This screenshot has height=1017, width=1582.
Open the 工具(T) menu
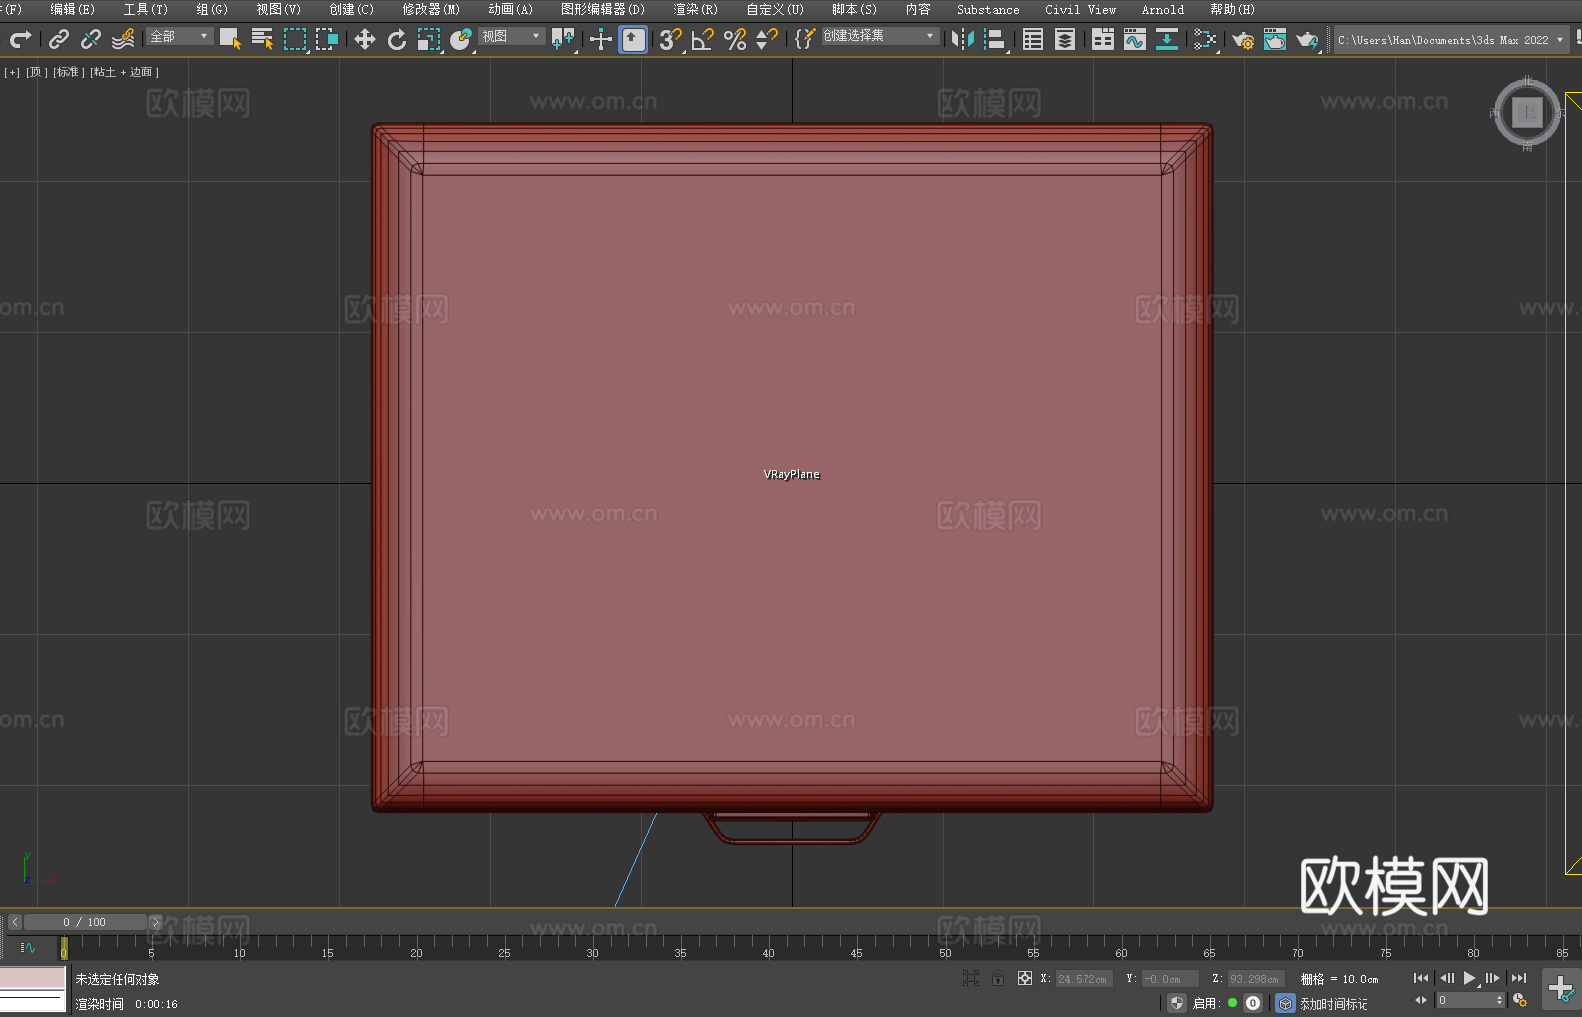click(x=145, y=9)
